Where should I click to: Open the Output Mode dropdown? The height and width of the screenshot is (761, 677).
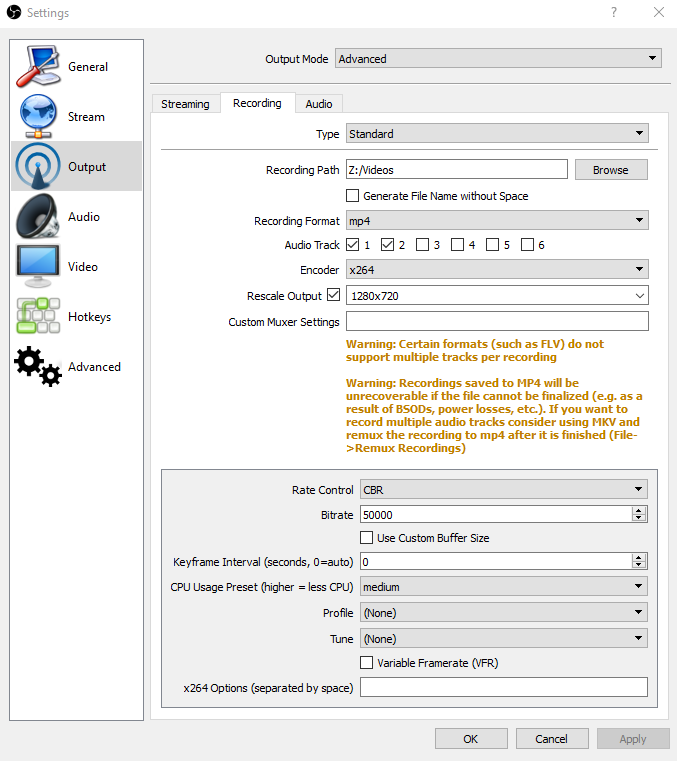(x=498, y=59)
